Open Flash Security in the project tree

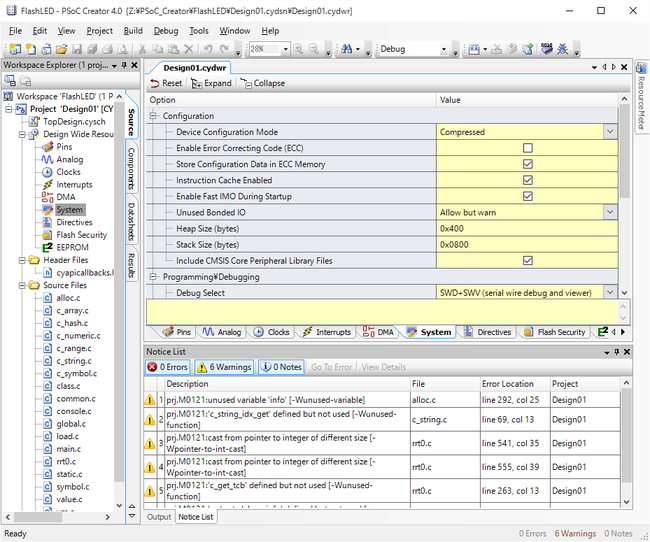[81, 235]
